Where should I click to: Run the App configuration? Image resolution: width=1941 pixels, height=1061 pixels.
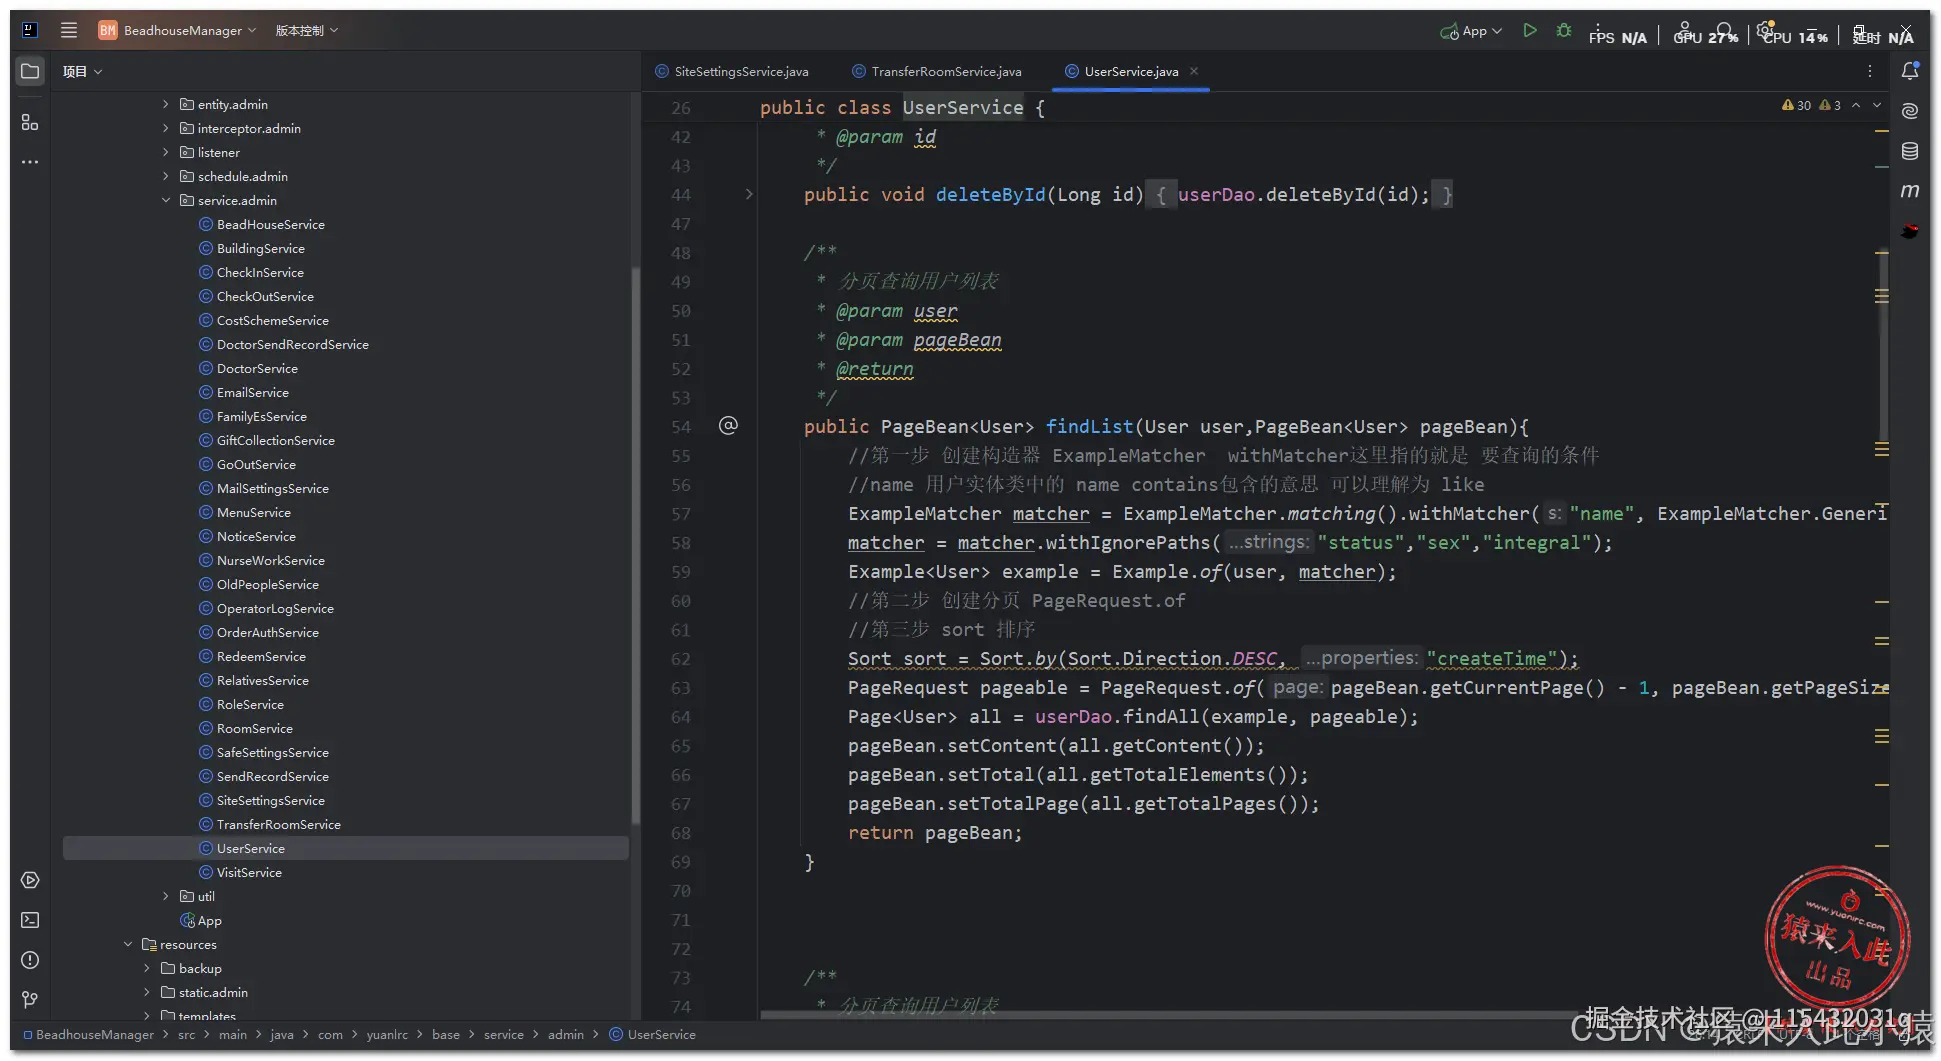pos(1529,31)
